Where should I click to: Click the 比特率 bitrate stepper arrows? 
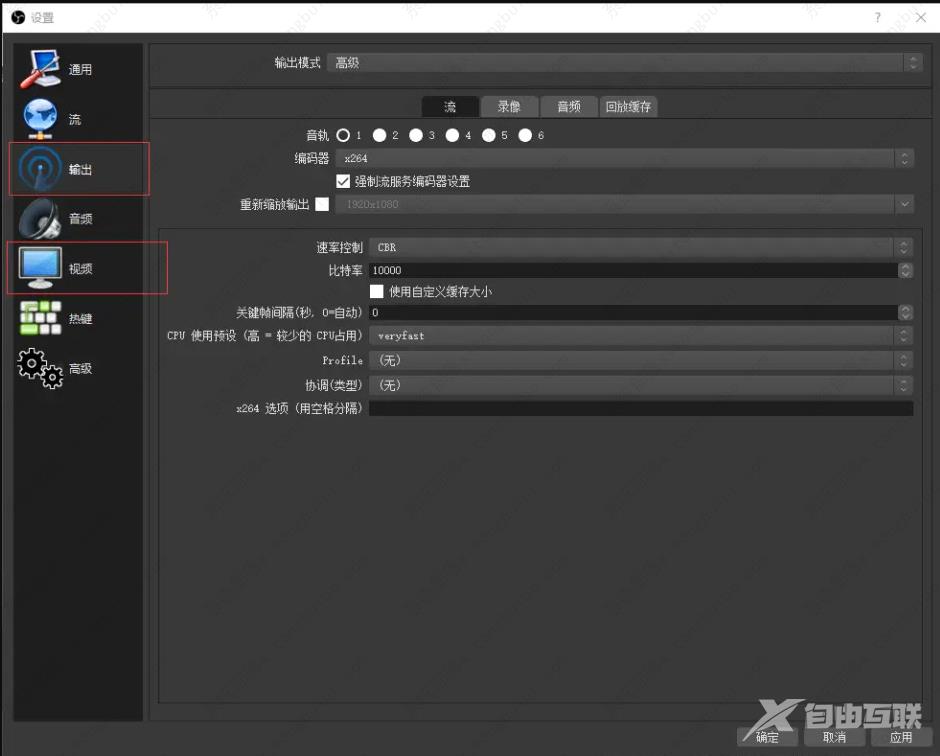point(905,270)
